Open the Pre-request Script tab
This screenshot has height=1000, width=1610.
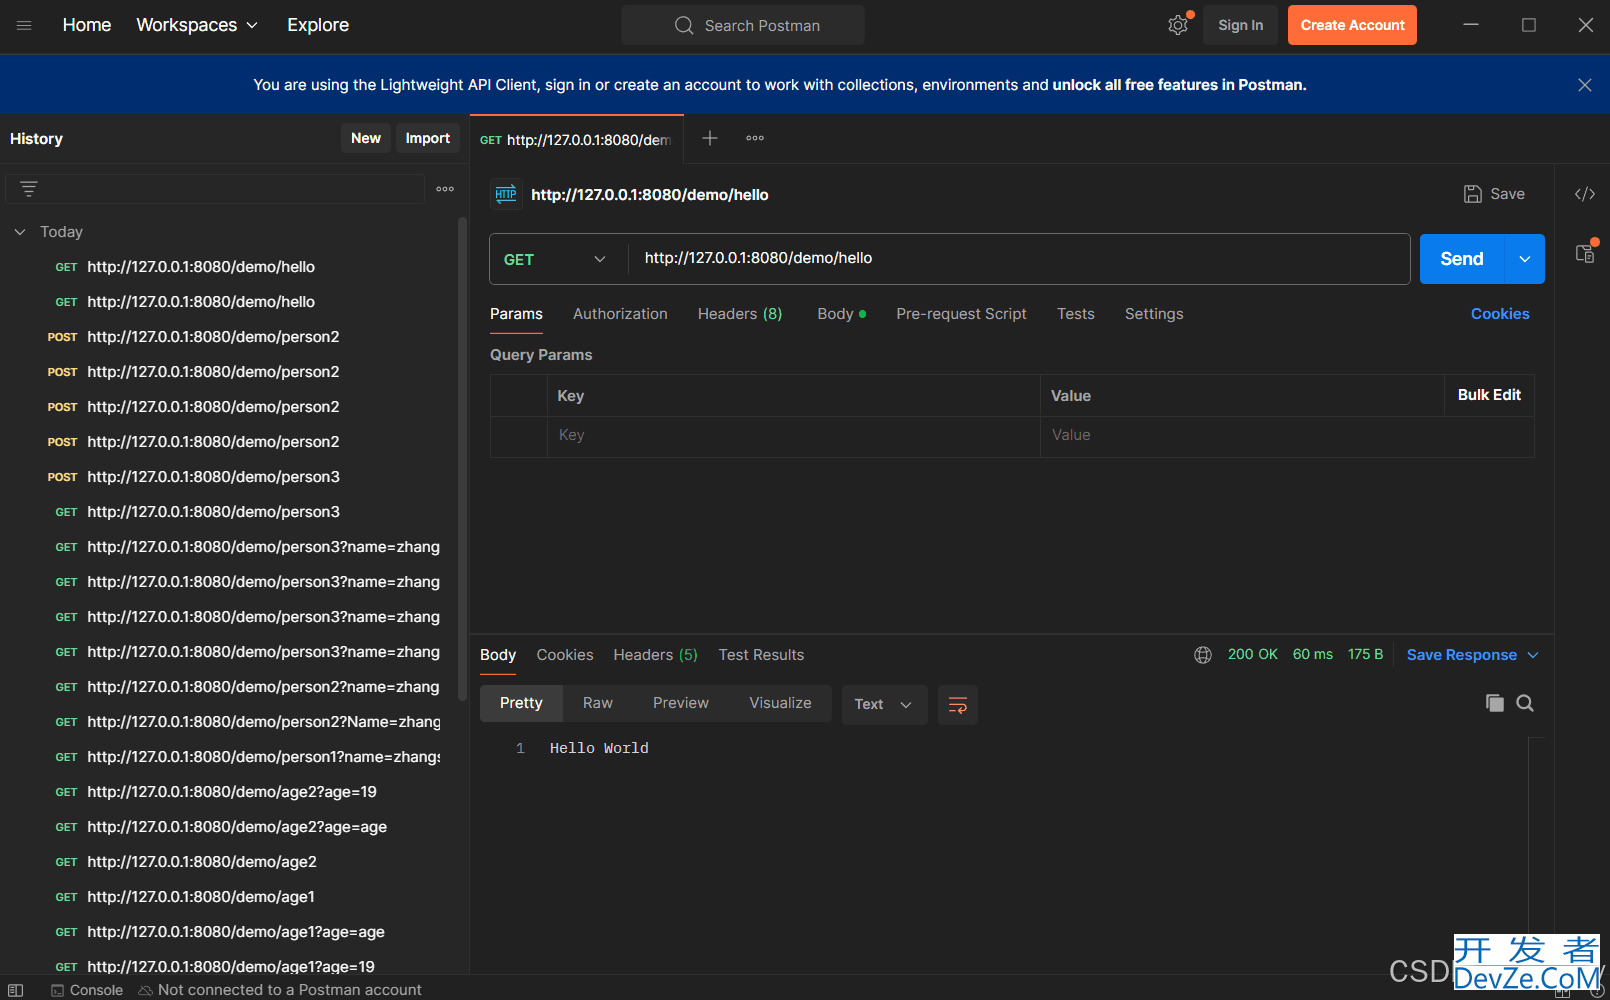pos(961,314)
